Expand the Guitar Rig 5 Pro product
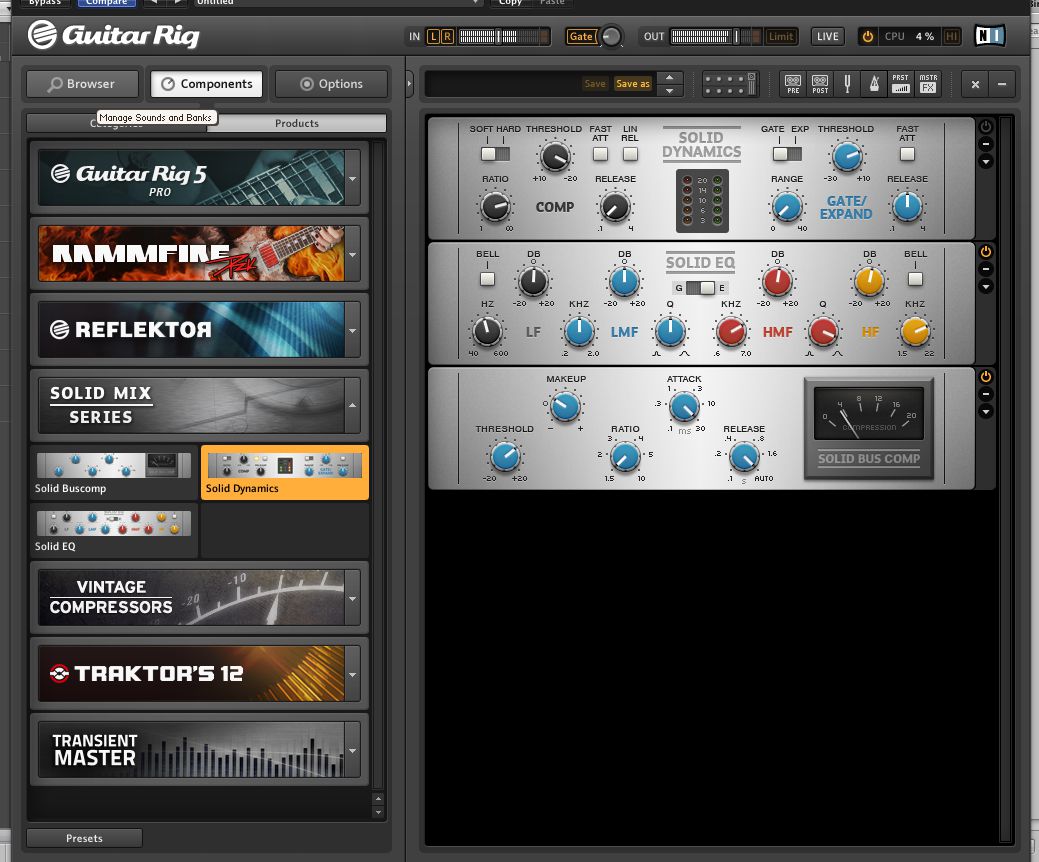The image size is (1039, 862). (353, 178)
